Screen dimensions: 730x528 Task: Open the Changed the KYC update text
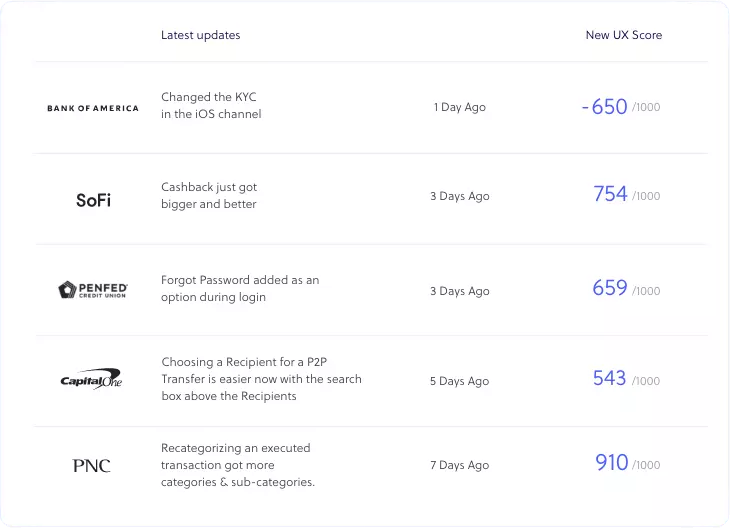click(211, 105)
